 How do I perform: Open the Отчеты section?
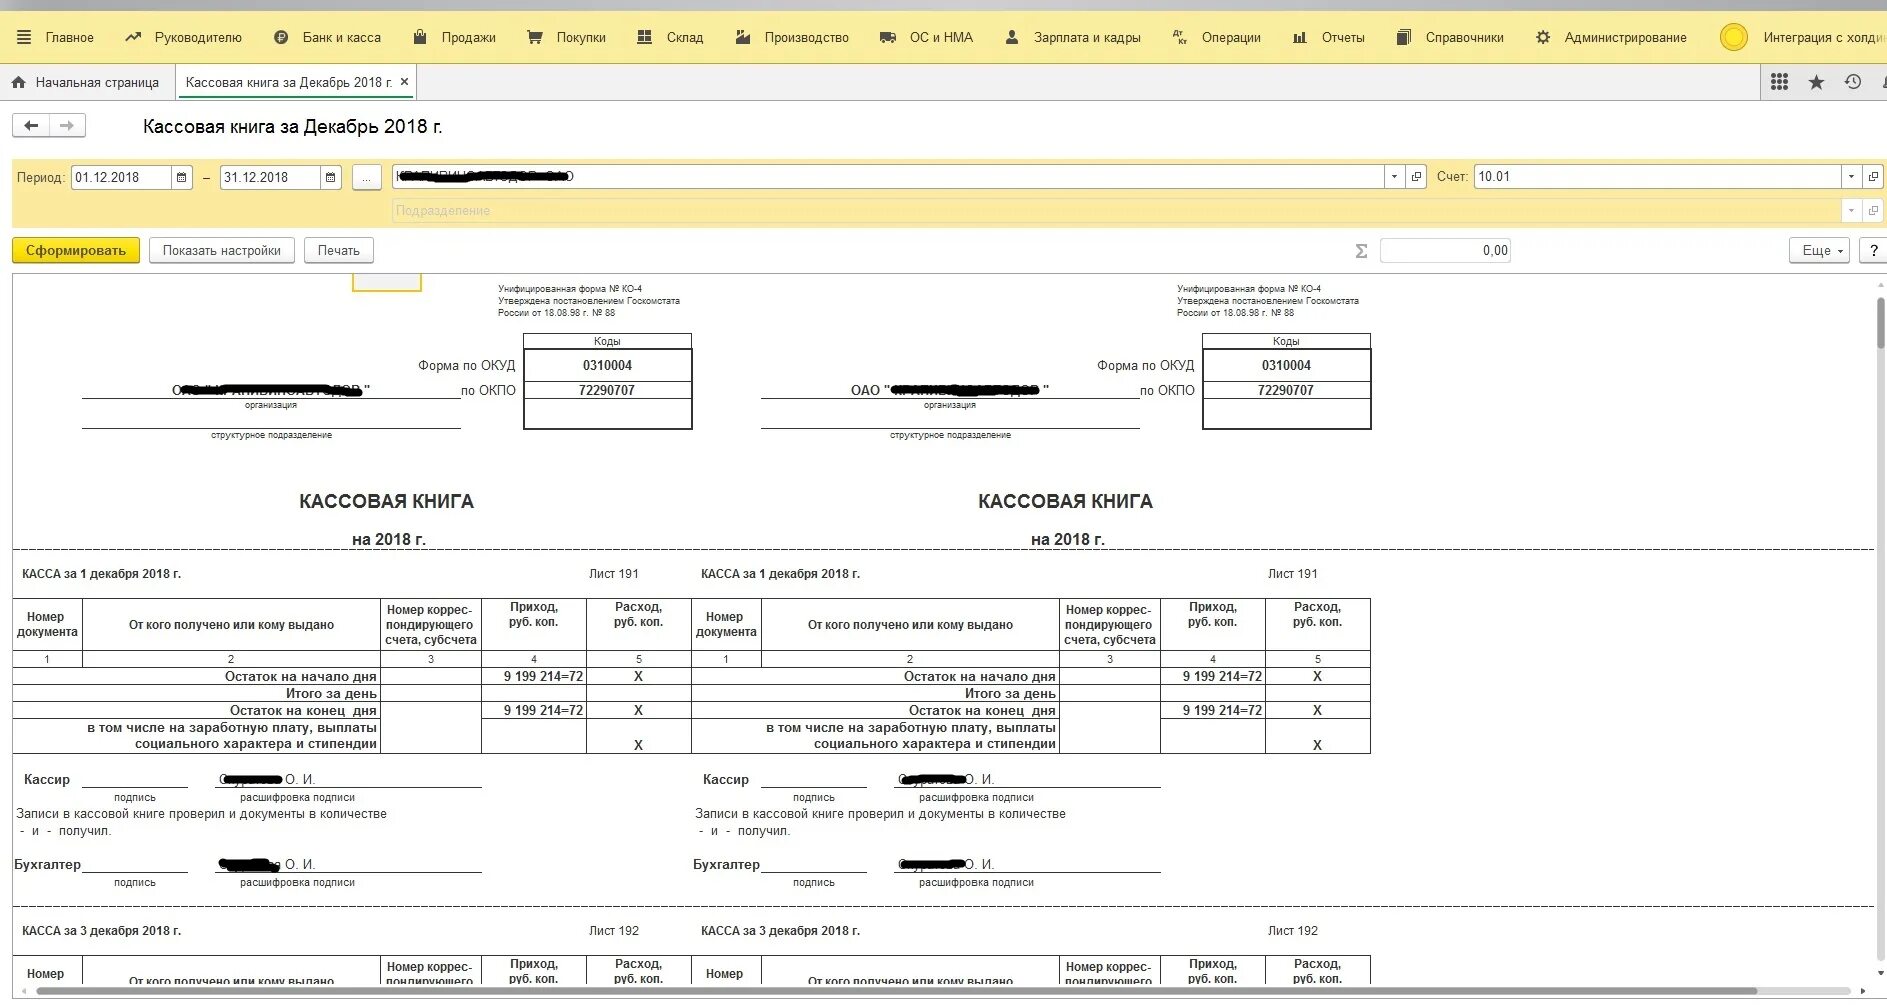tap(1343, 37)
